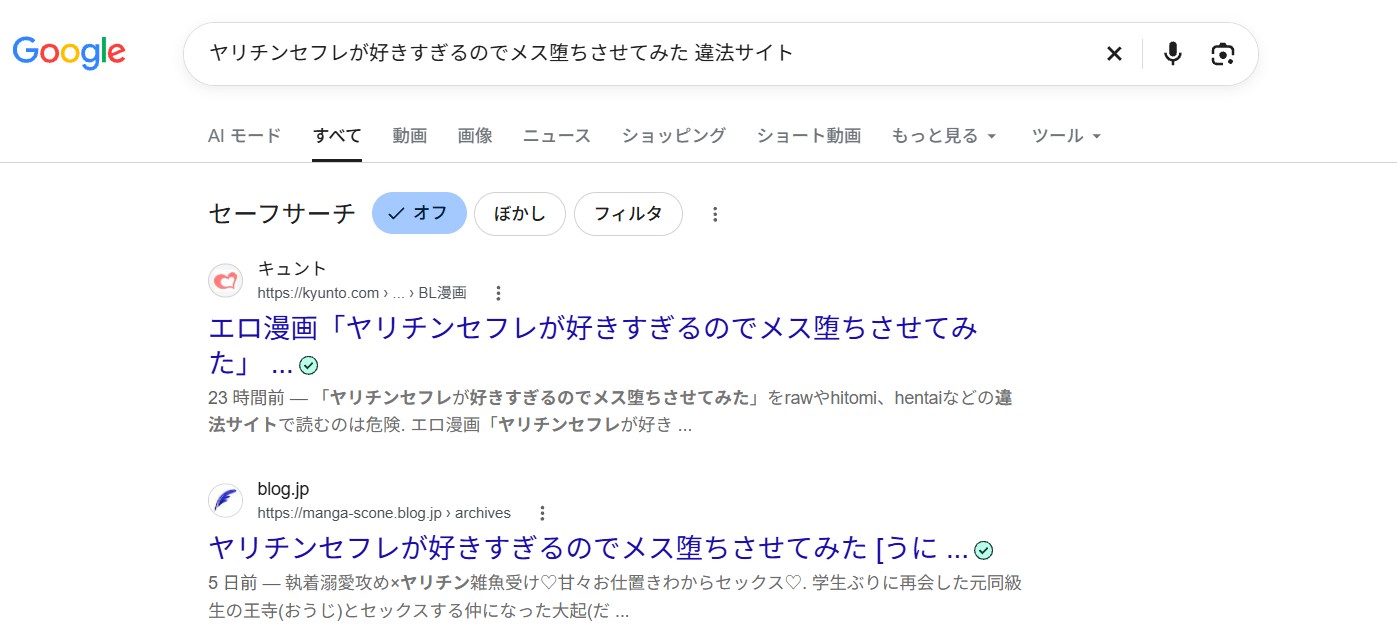1397x642 pixels.
Task: Open the first result title starting with エロ漫画
Action: coord(593,345)
